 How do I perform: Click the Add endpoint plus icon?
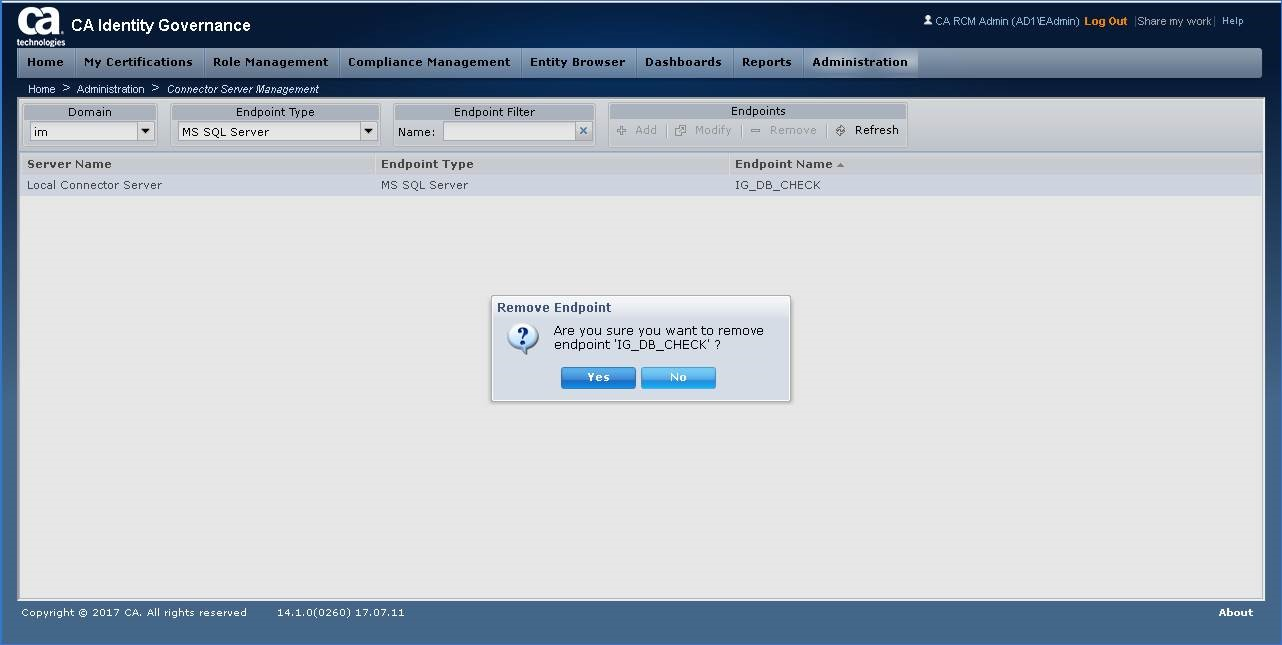(621, 131)
